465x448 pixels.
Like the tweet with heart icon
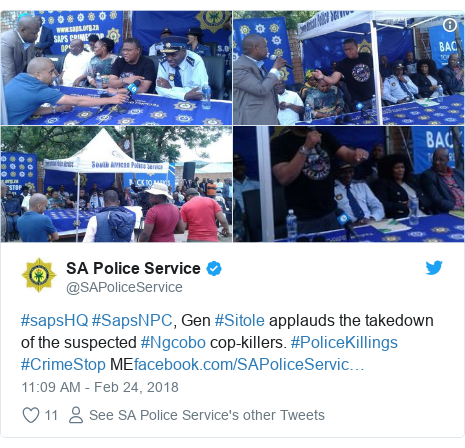point(31,415)
